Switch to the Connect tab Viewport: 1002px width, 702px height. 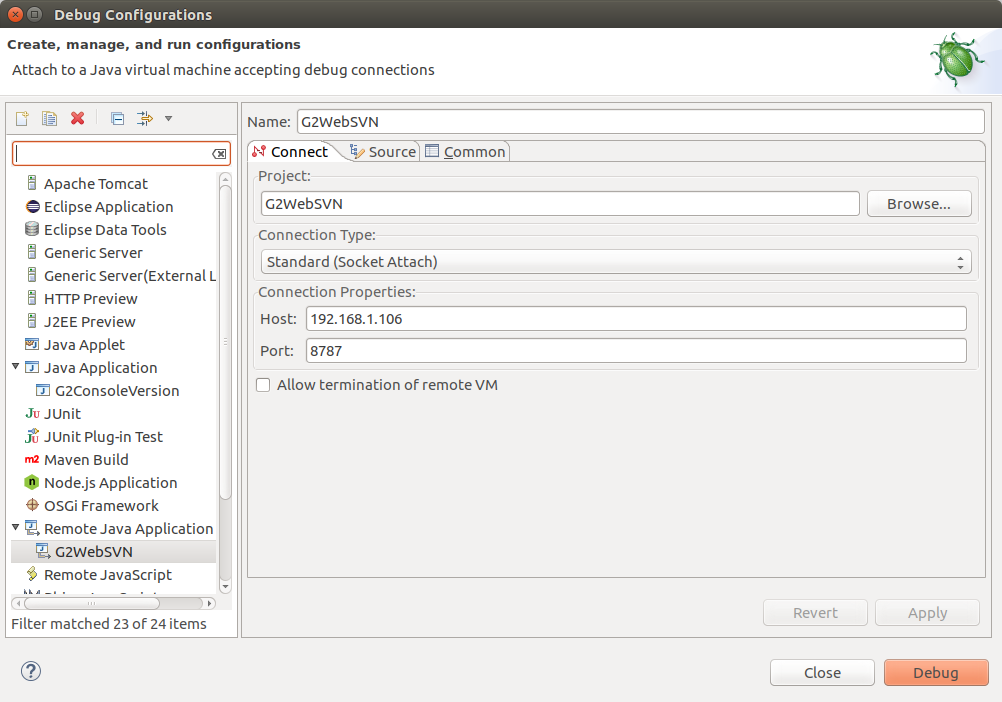(291, 151)
